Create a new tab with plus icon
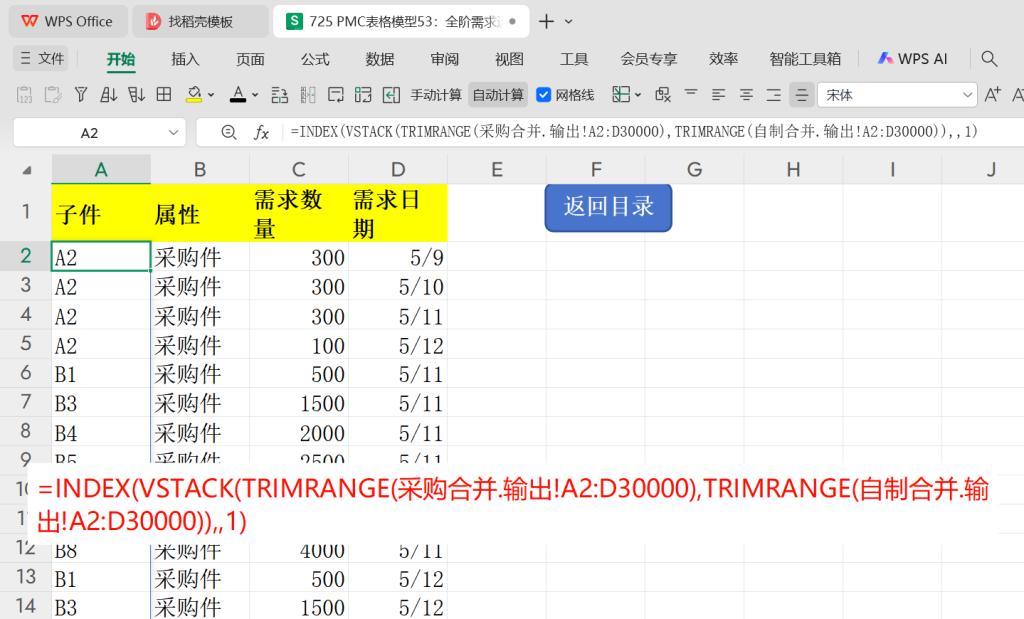Image resolution: width=1024 pixels, height=619 pixels. tap(546, 22)
